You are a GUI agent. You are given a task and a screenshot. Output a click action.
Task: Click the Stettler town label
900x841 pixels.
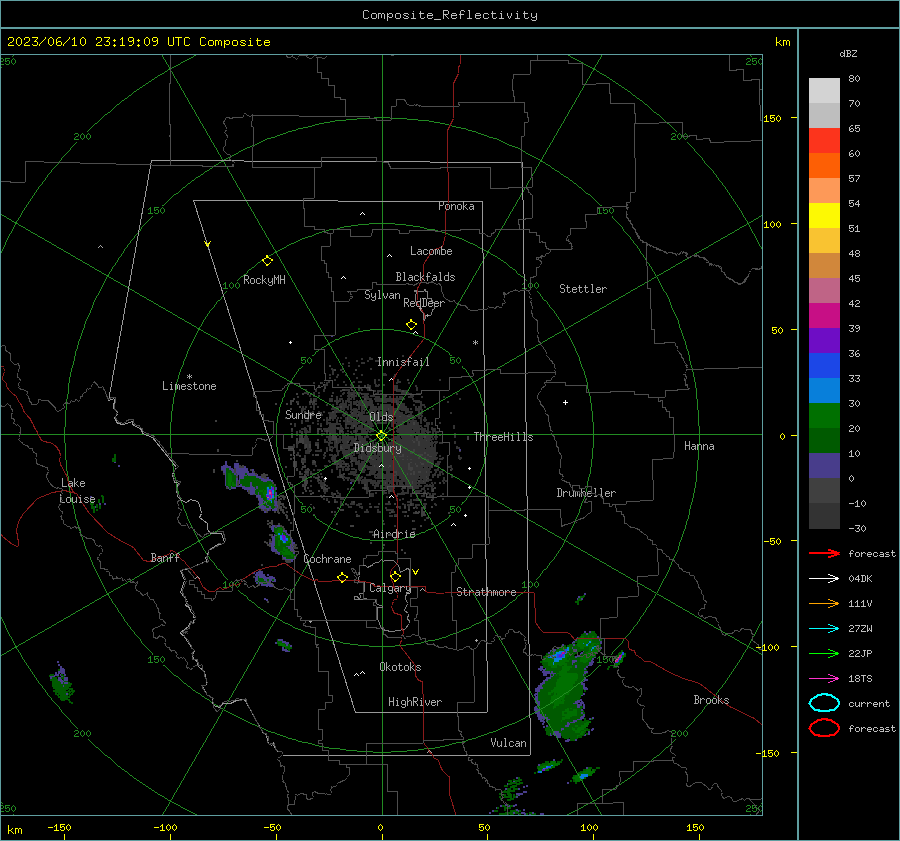click(x=583, y=289)
